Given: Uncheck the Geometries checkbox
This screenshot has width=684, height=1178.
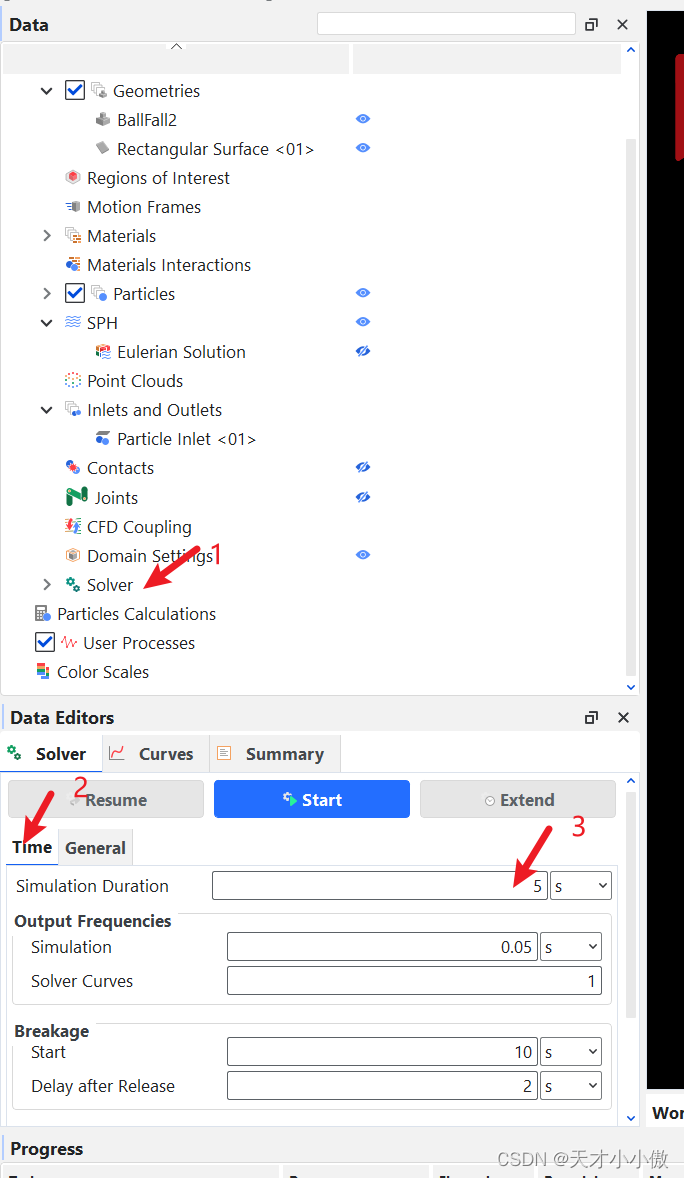Looking at the screenshot, I should coord(75,91).
